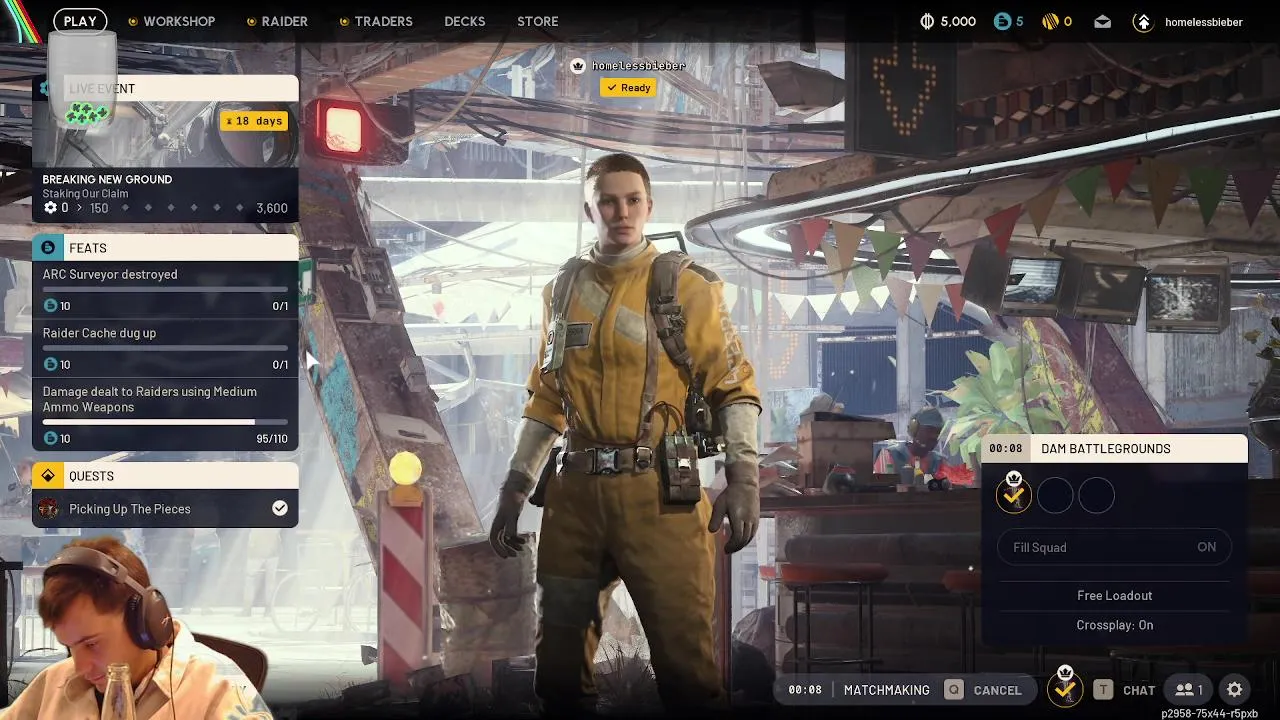1280x720 pixels.
Task: Open homelessbieber profile icon in top bar
Action: (x=1143, y=21)
